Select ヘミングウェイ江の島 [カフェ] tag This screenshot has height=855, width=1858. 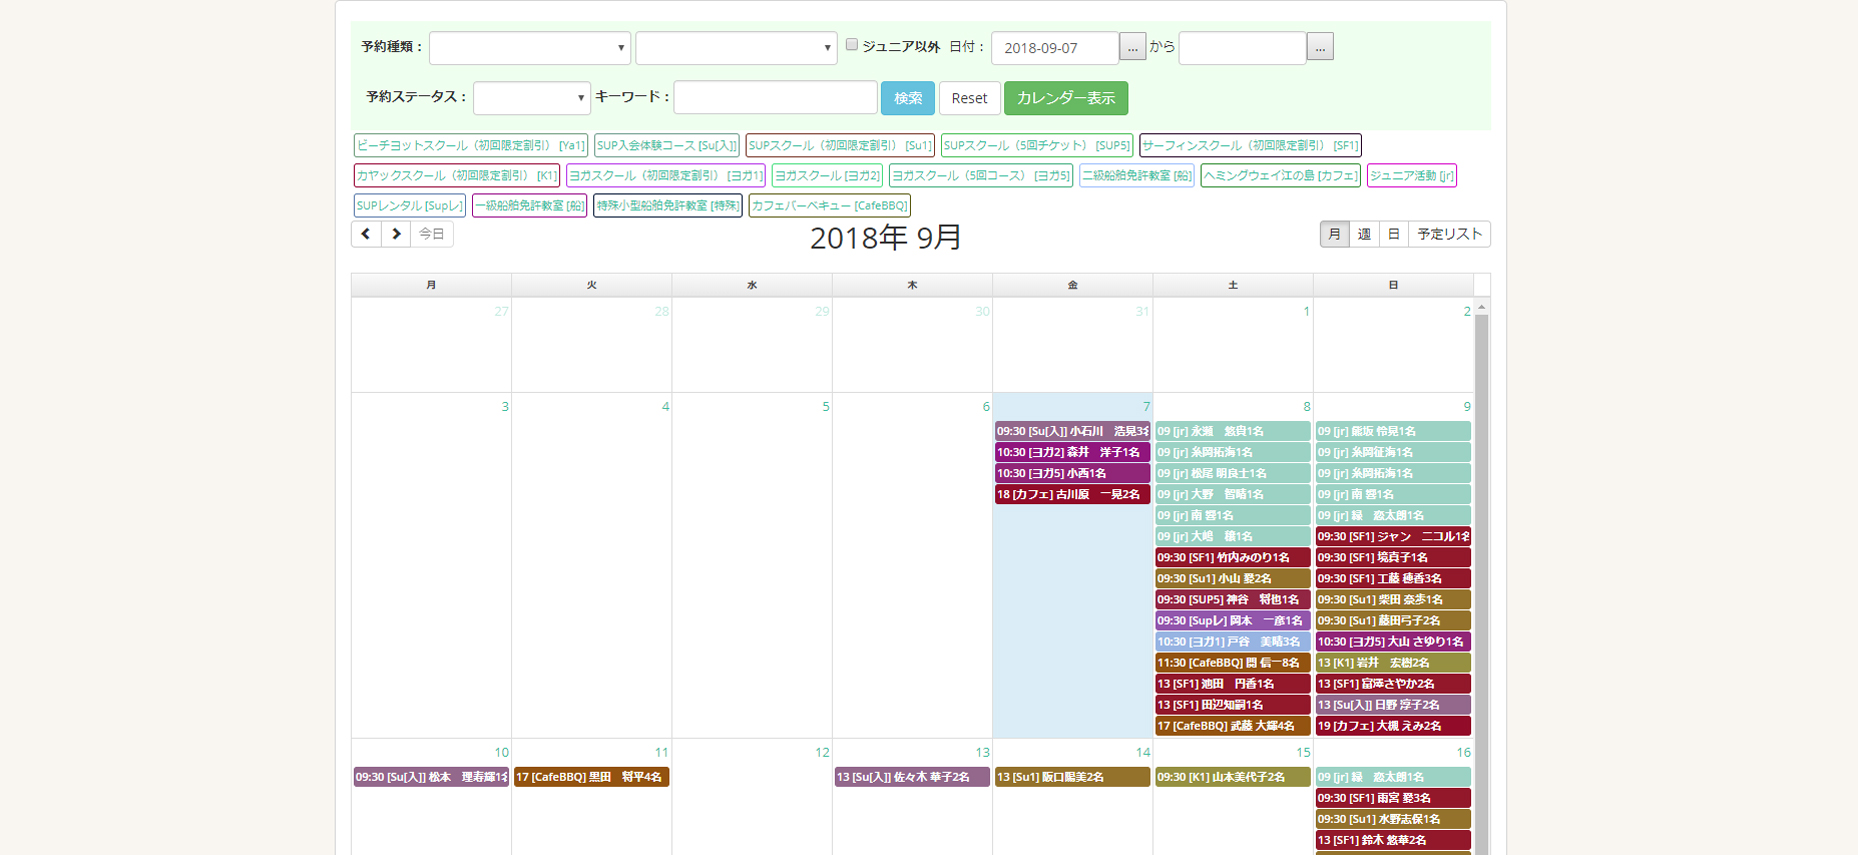[1281, 176]
